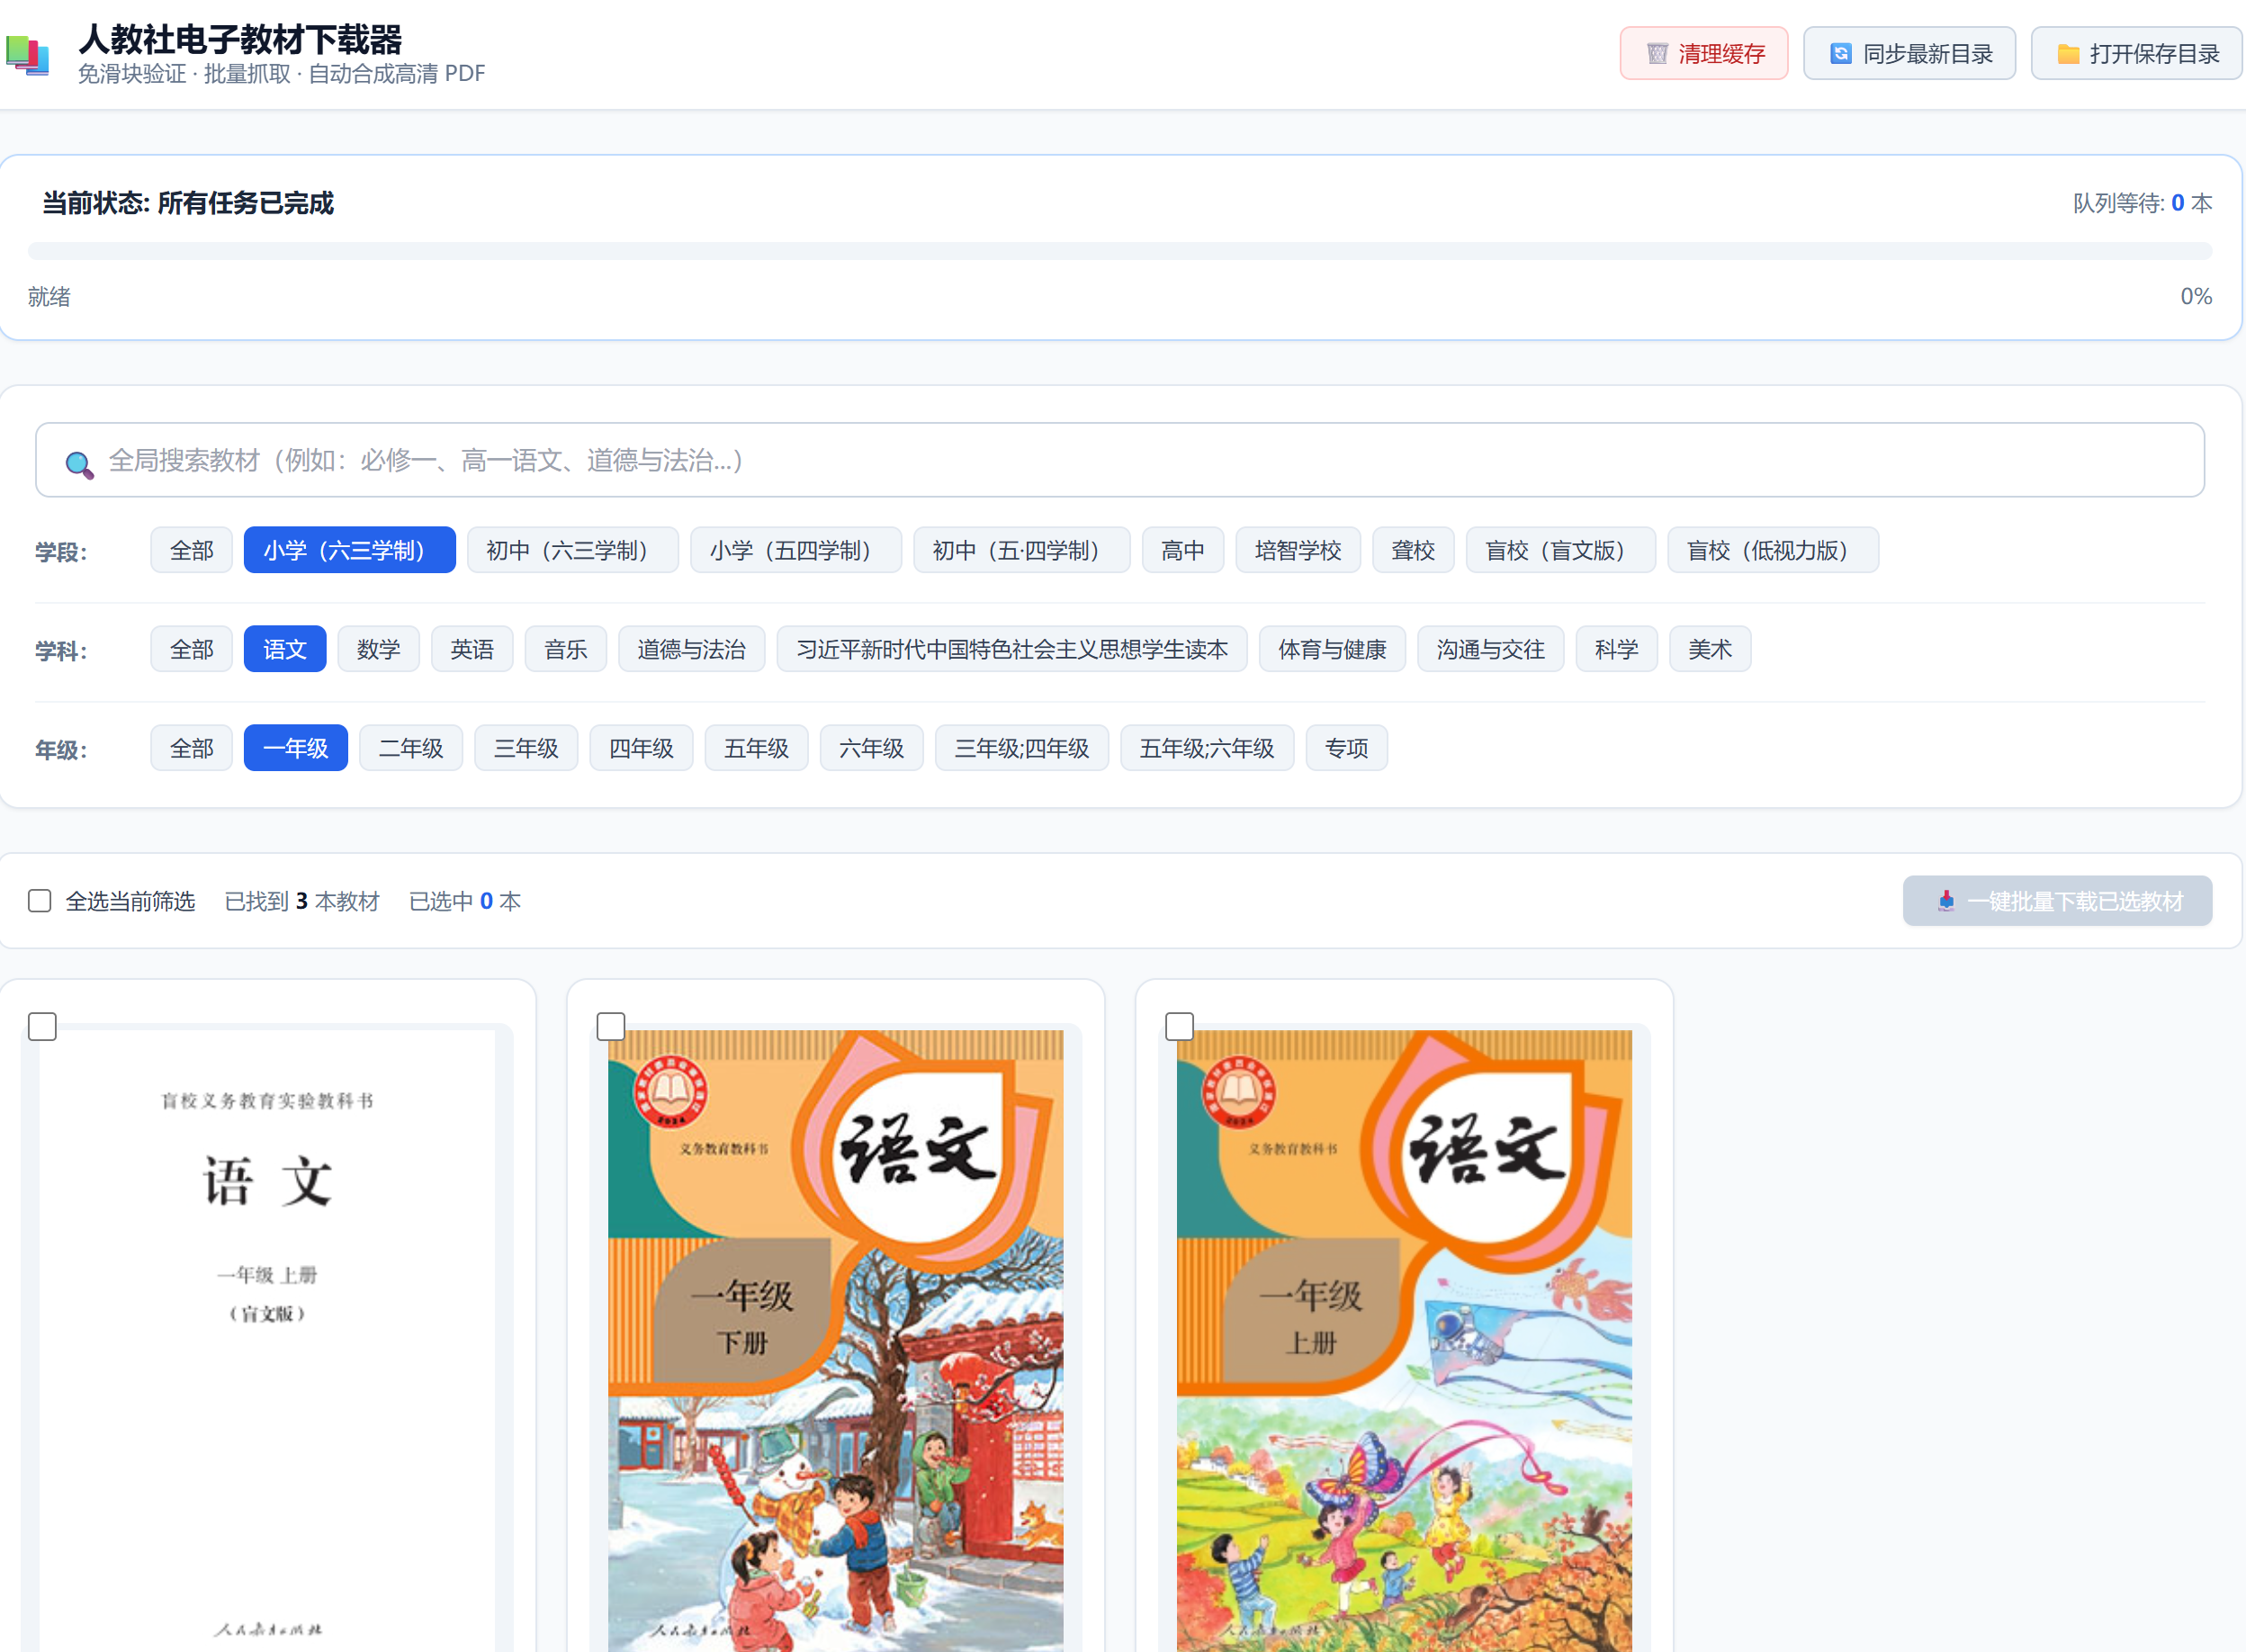Viewport: 2246px width, 1652px height.
Task: Click the magnifier search icon
Action: pyautogui.click(x=79, y=464)
